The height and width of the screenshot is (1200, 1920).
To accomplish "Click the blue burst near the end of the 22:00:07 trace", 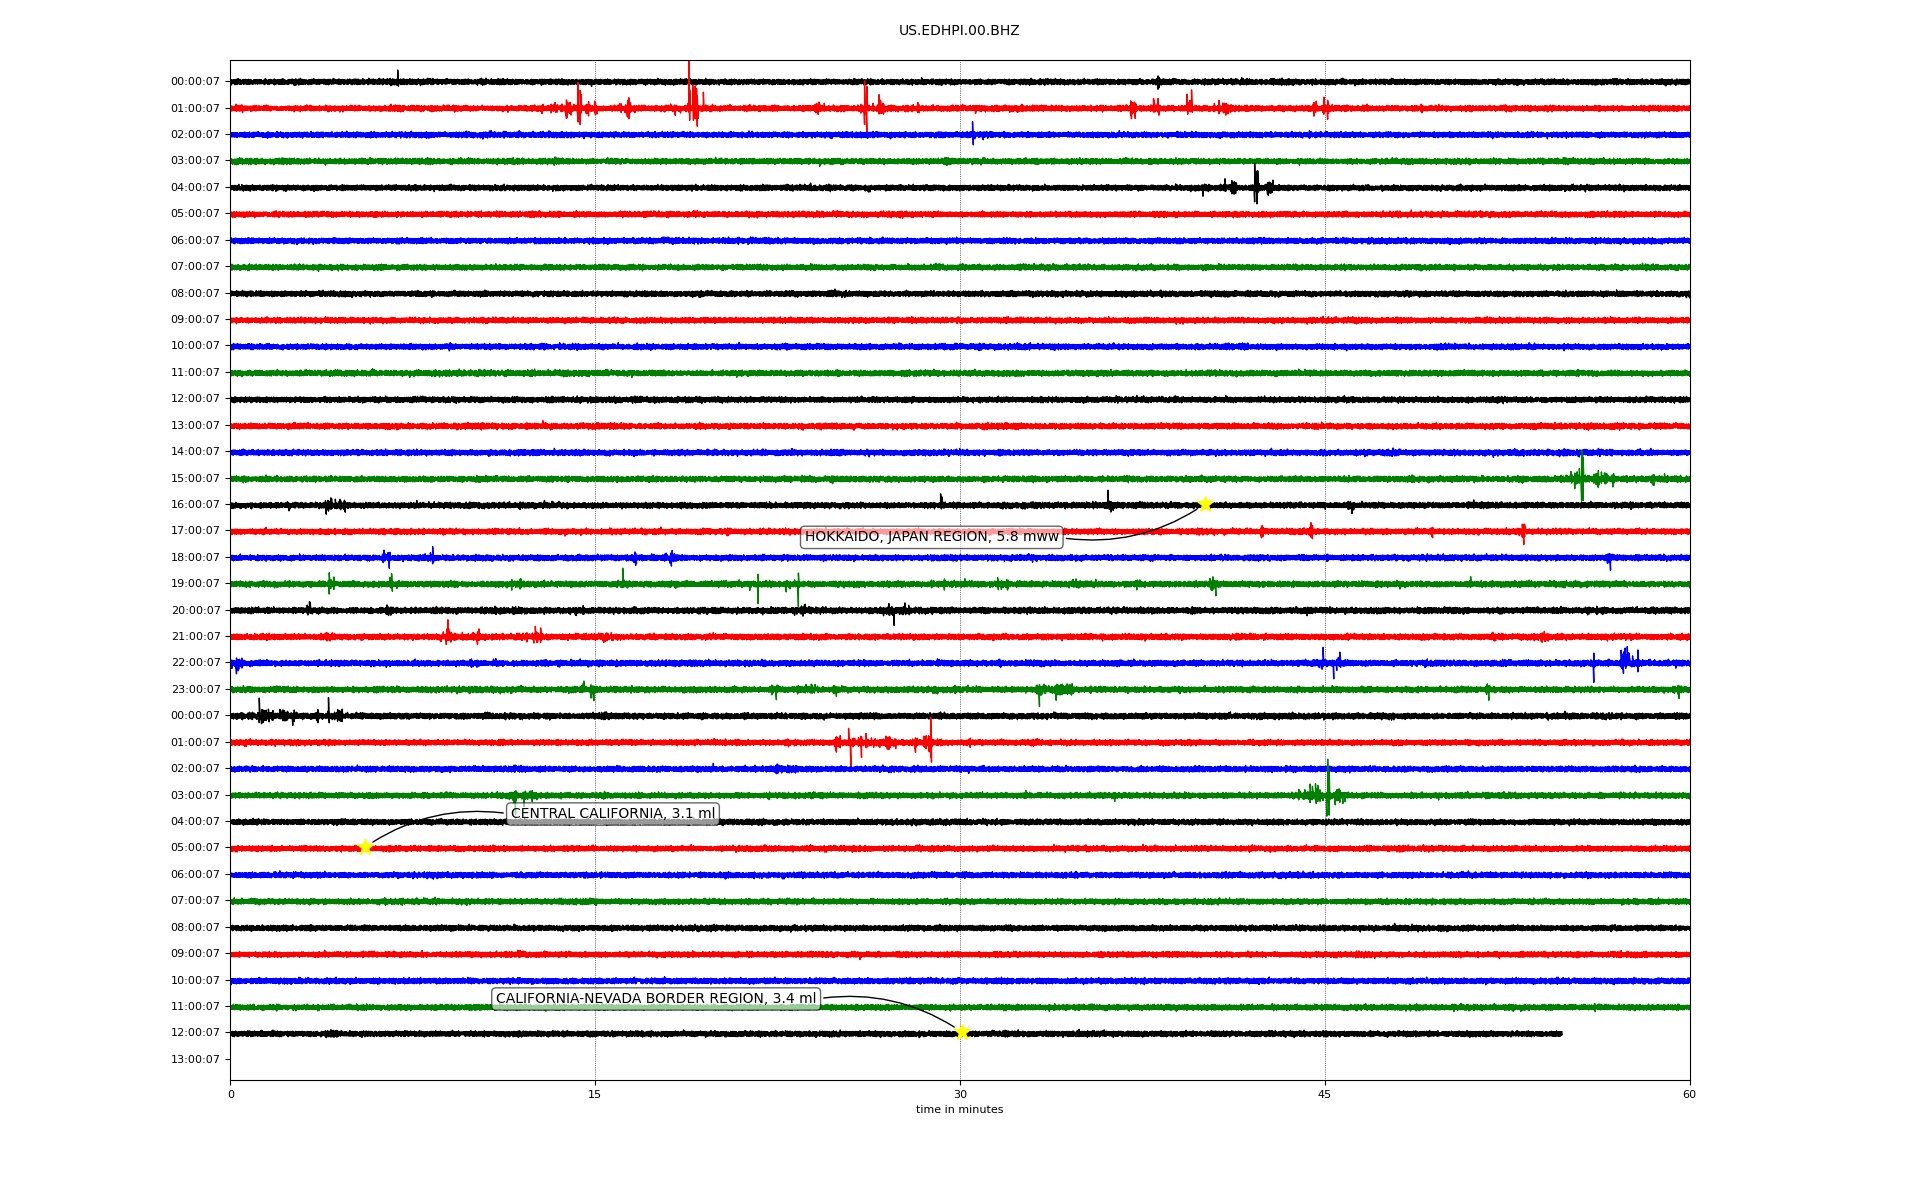I will (1626, 660).
